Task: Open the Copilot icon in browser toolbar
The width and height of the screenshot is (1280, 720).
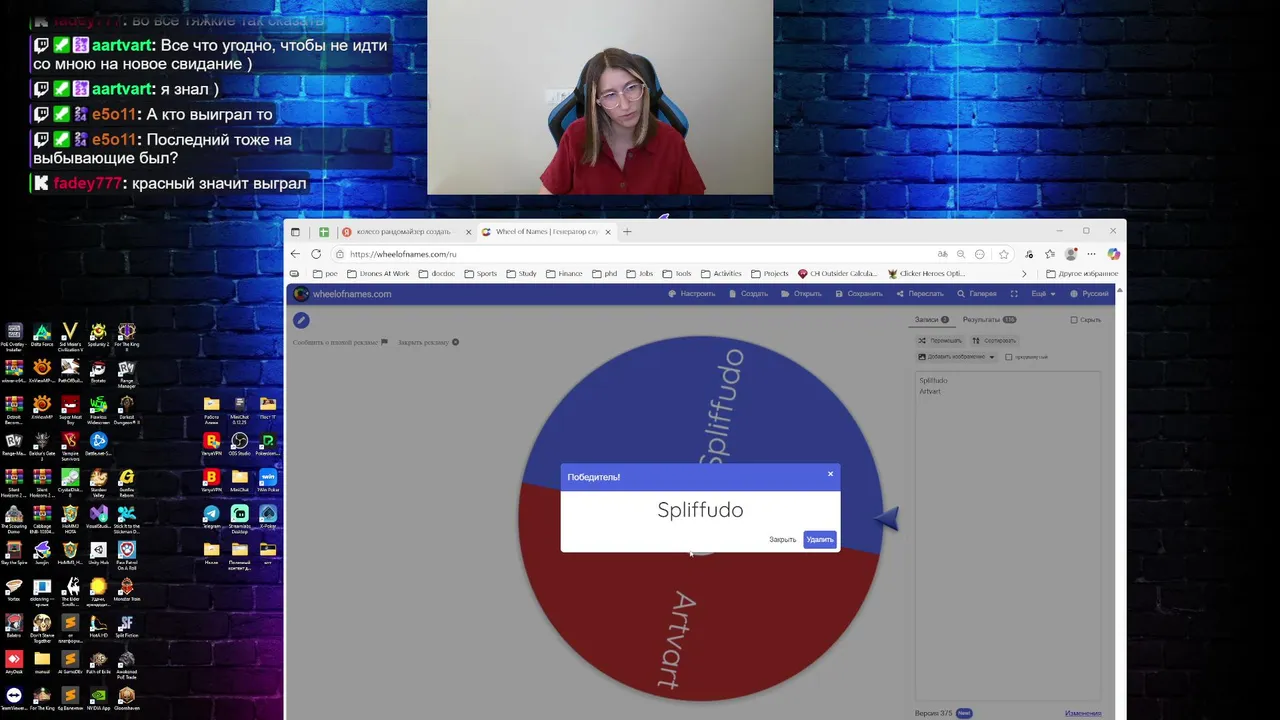Action: 1113,254
